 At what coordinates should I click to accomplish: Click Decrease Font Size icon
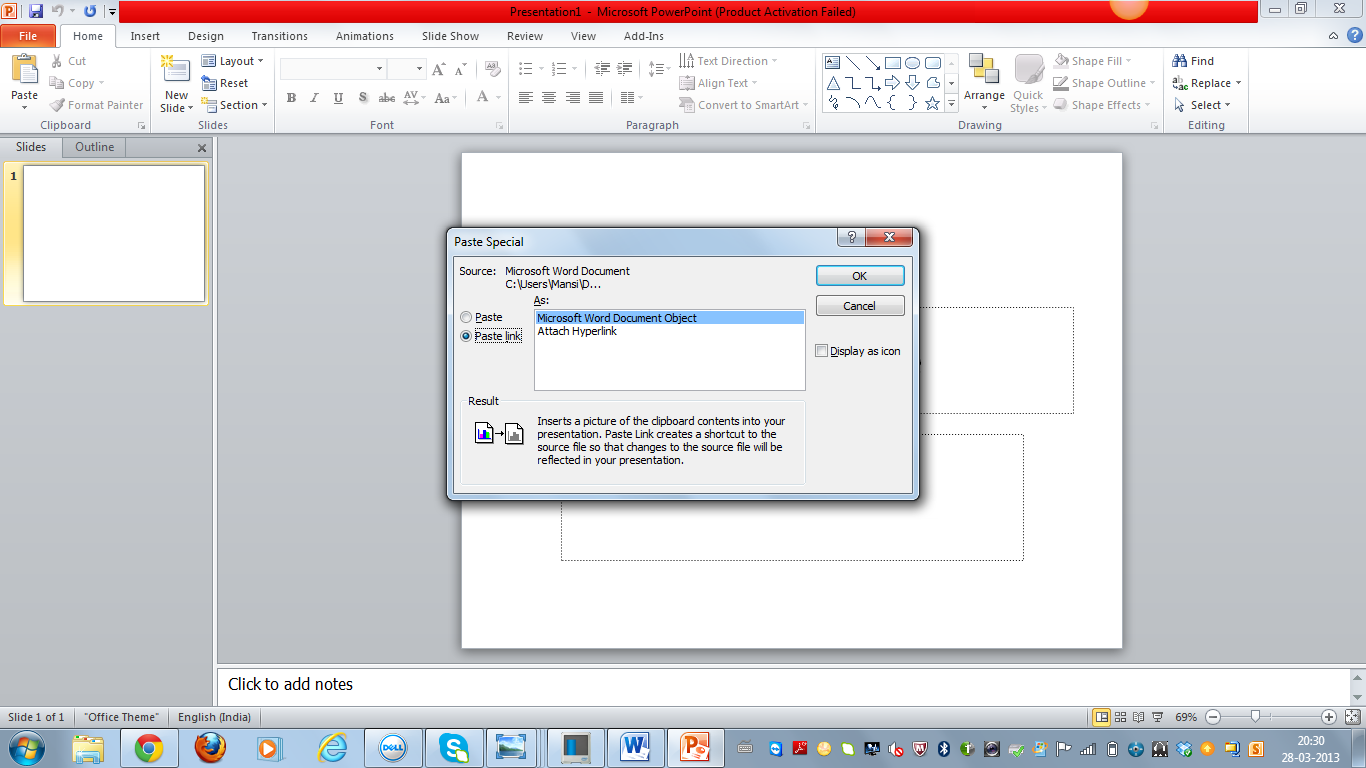click(x=460, y=69)
